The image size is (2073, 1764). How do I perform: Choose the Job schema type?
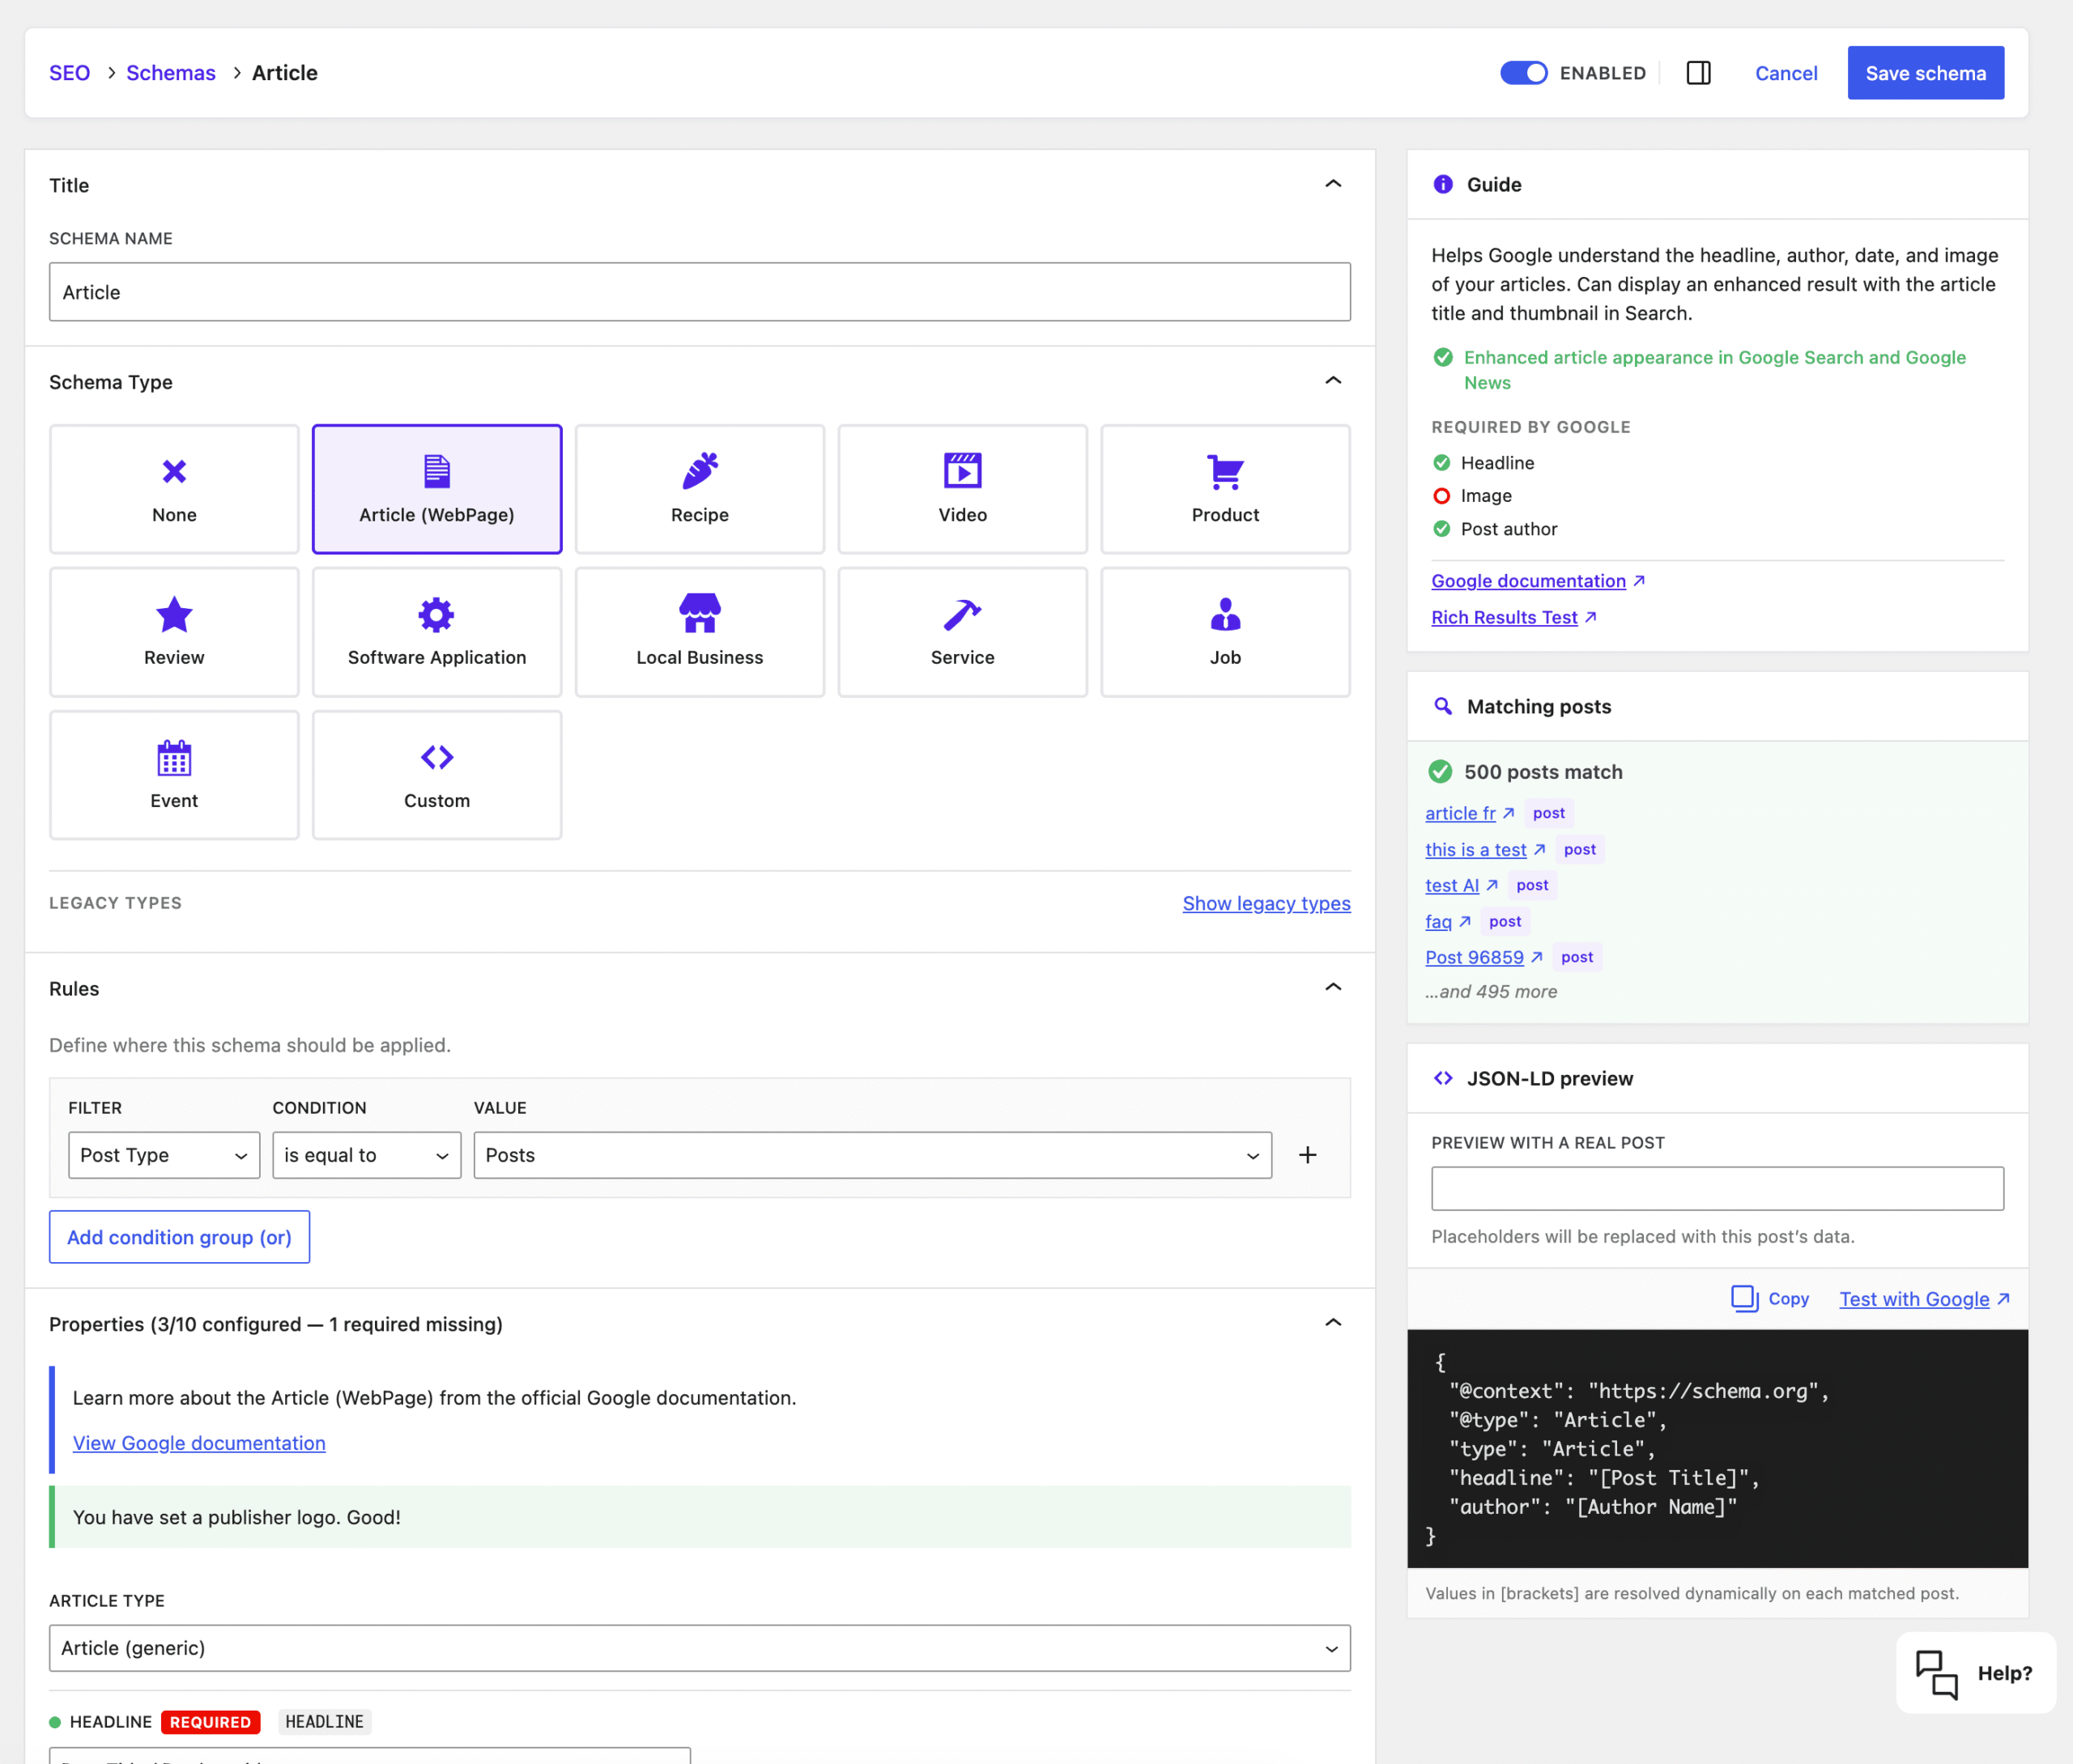pyautogui.click(x=1225, y=632)
